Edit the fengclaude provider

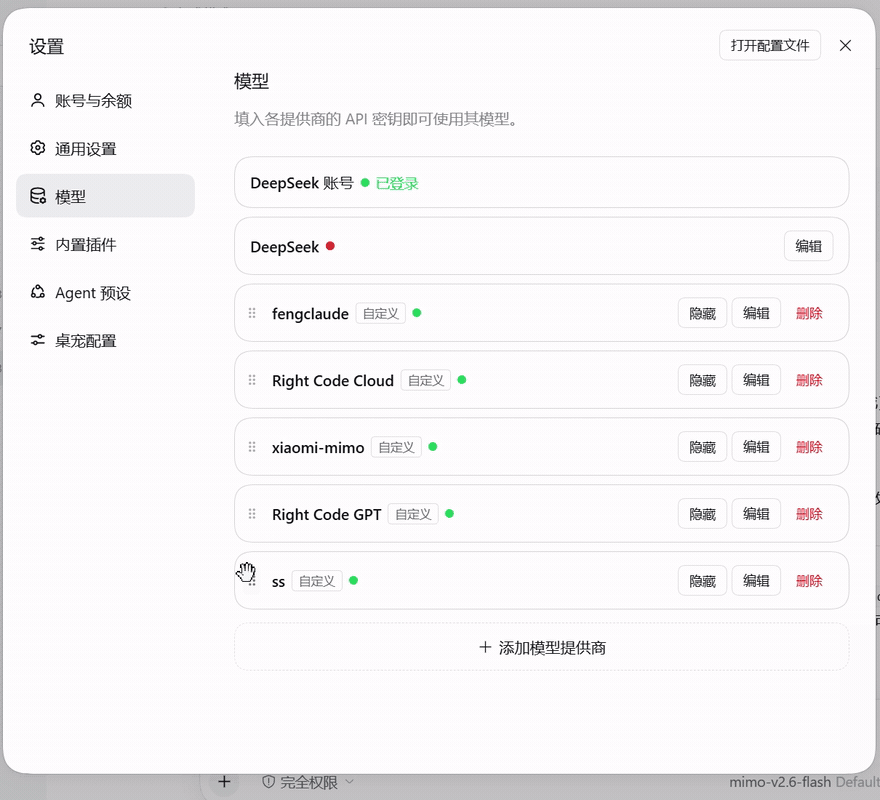click(756, 313)
